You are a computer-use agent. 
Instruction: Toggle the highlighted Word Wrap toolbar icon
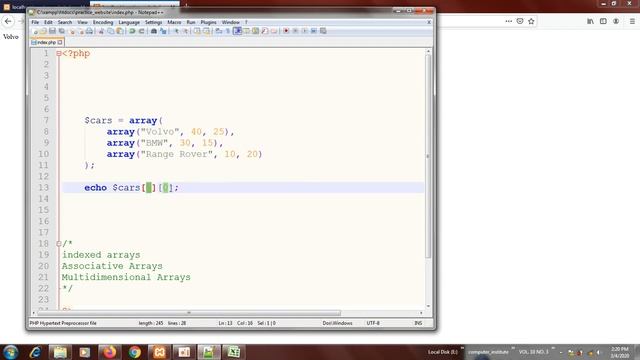[x=238, y=31]
